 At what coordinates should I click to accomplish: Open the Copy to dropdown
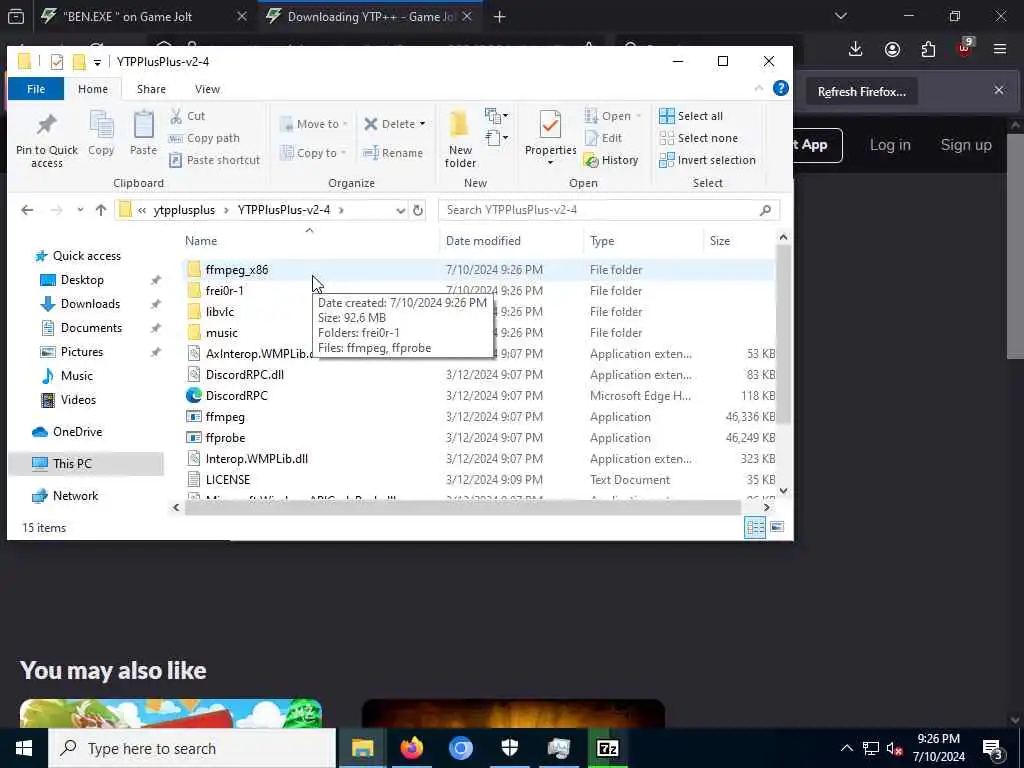point(313,153)
